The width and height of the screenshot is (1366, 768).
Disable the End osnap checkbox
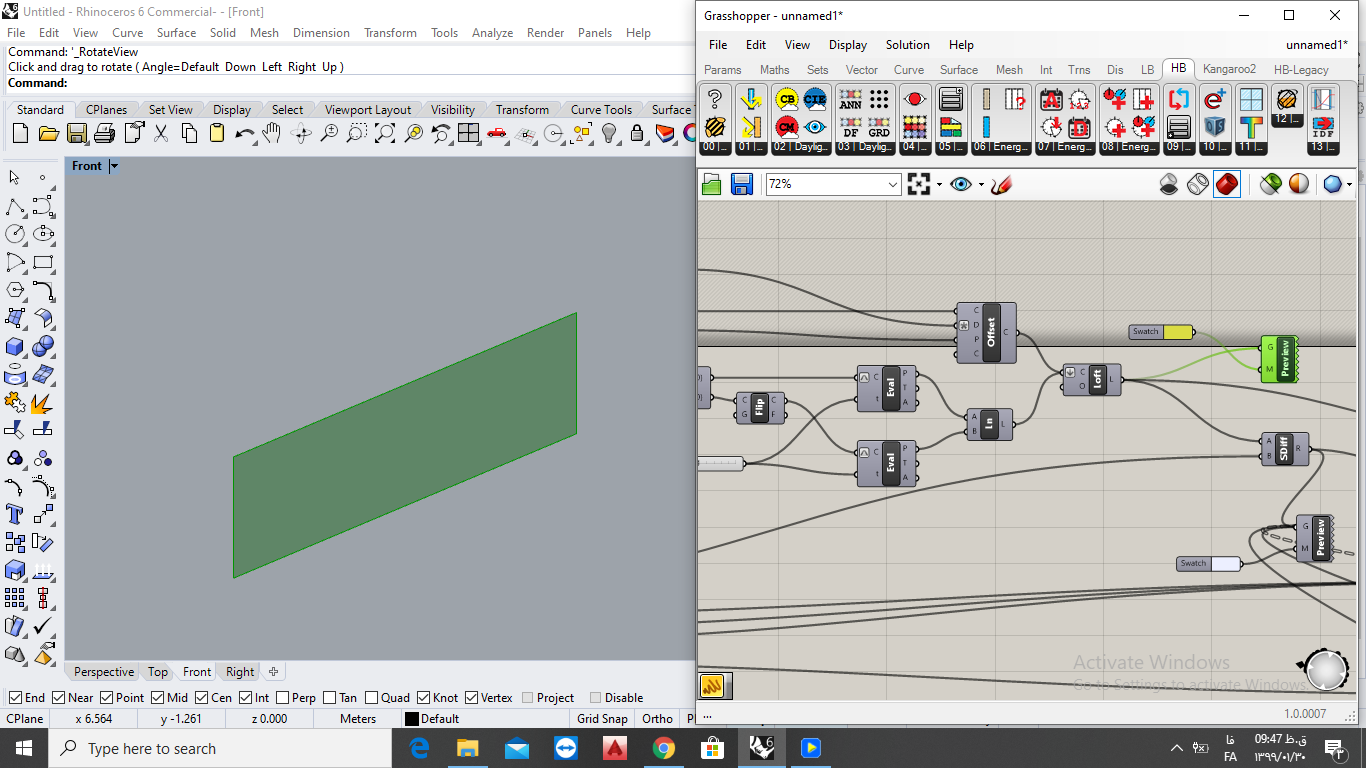(14, 698)
